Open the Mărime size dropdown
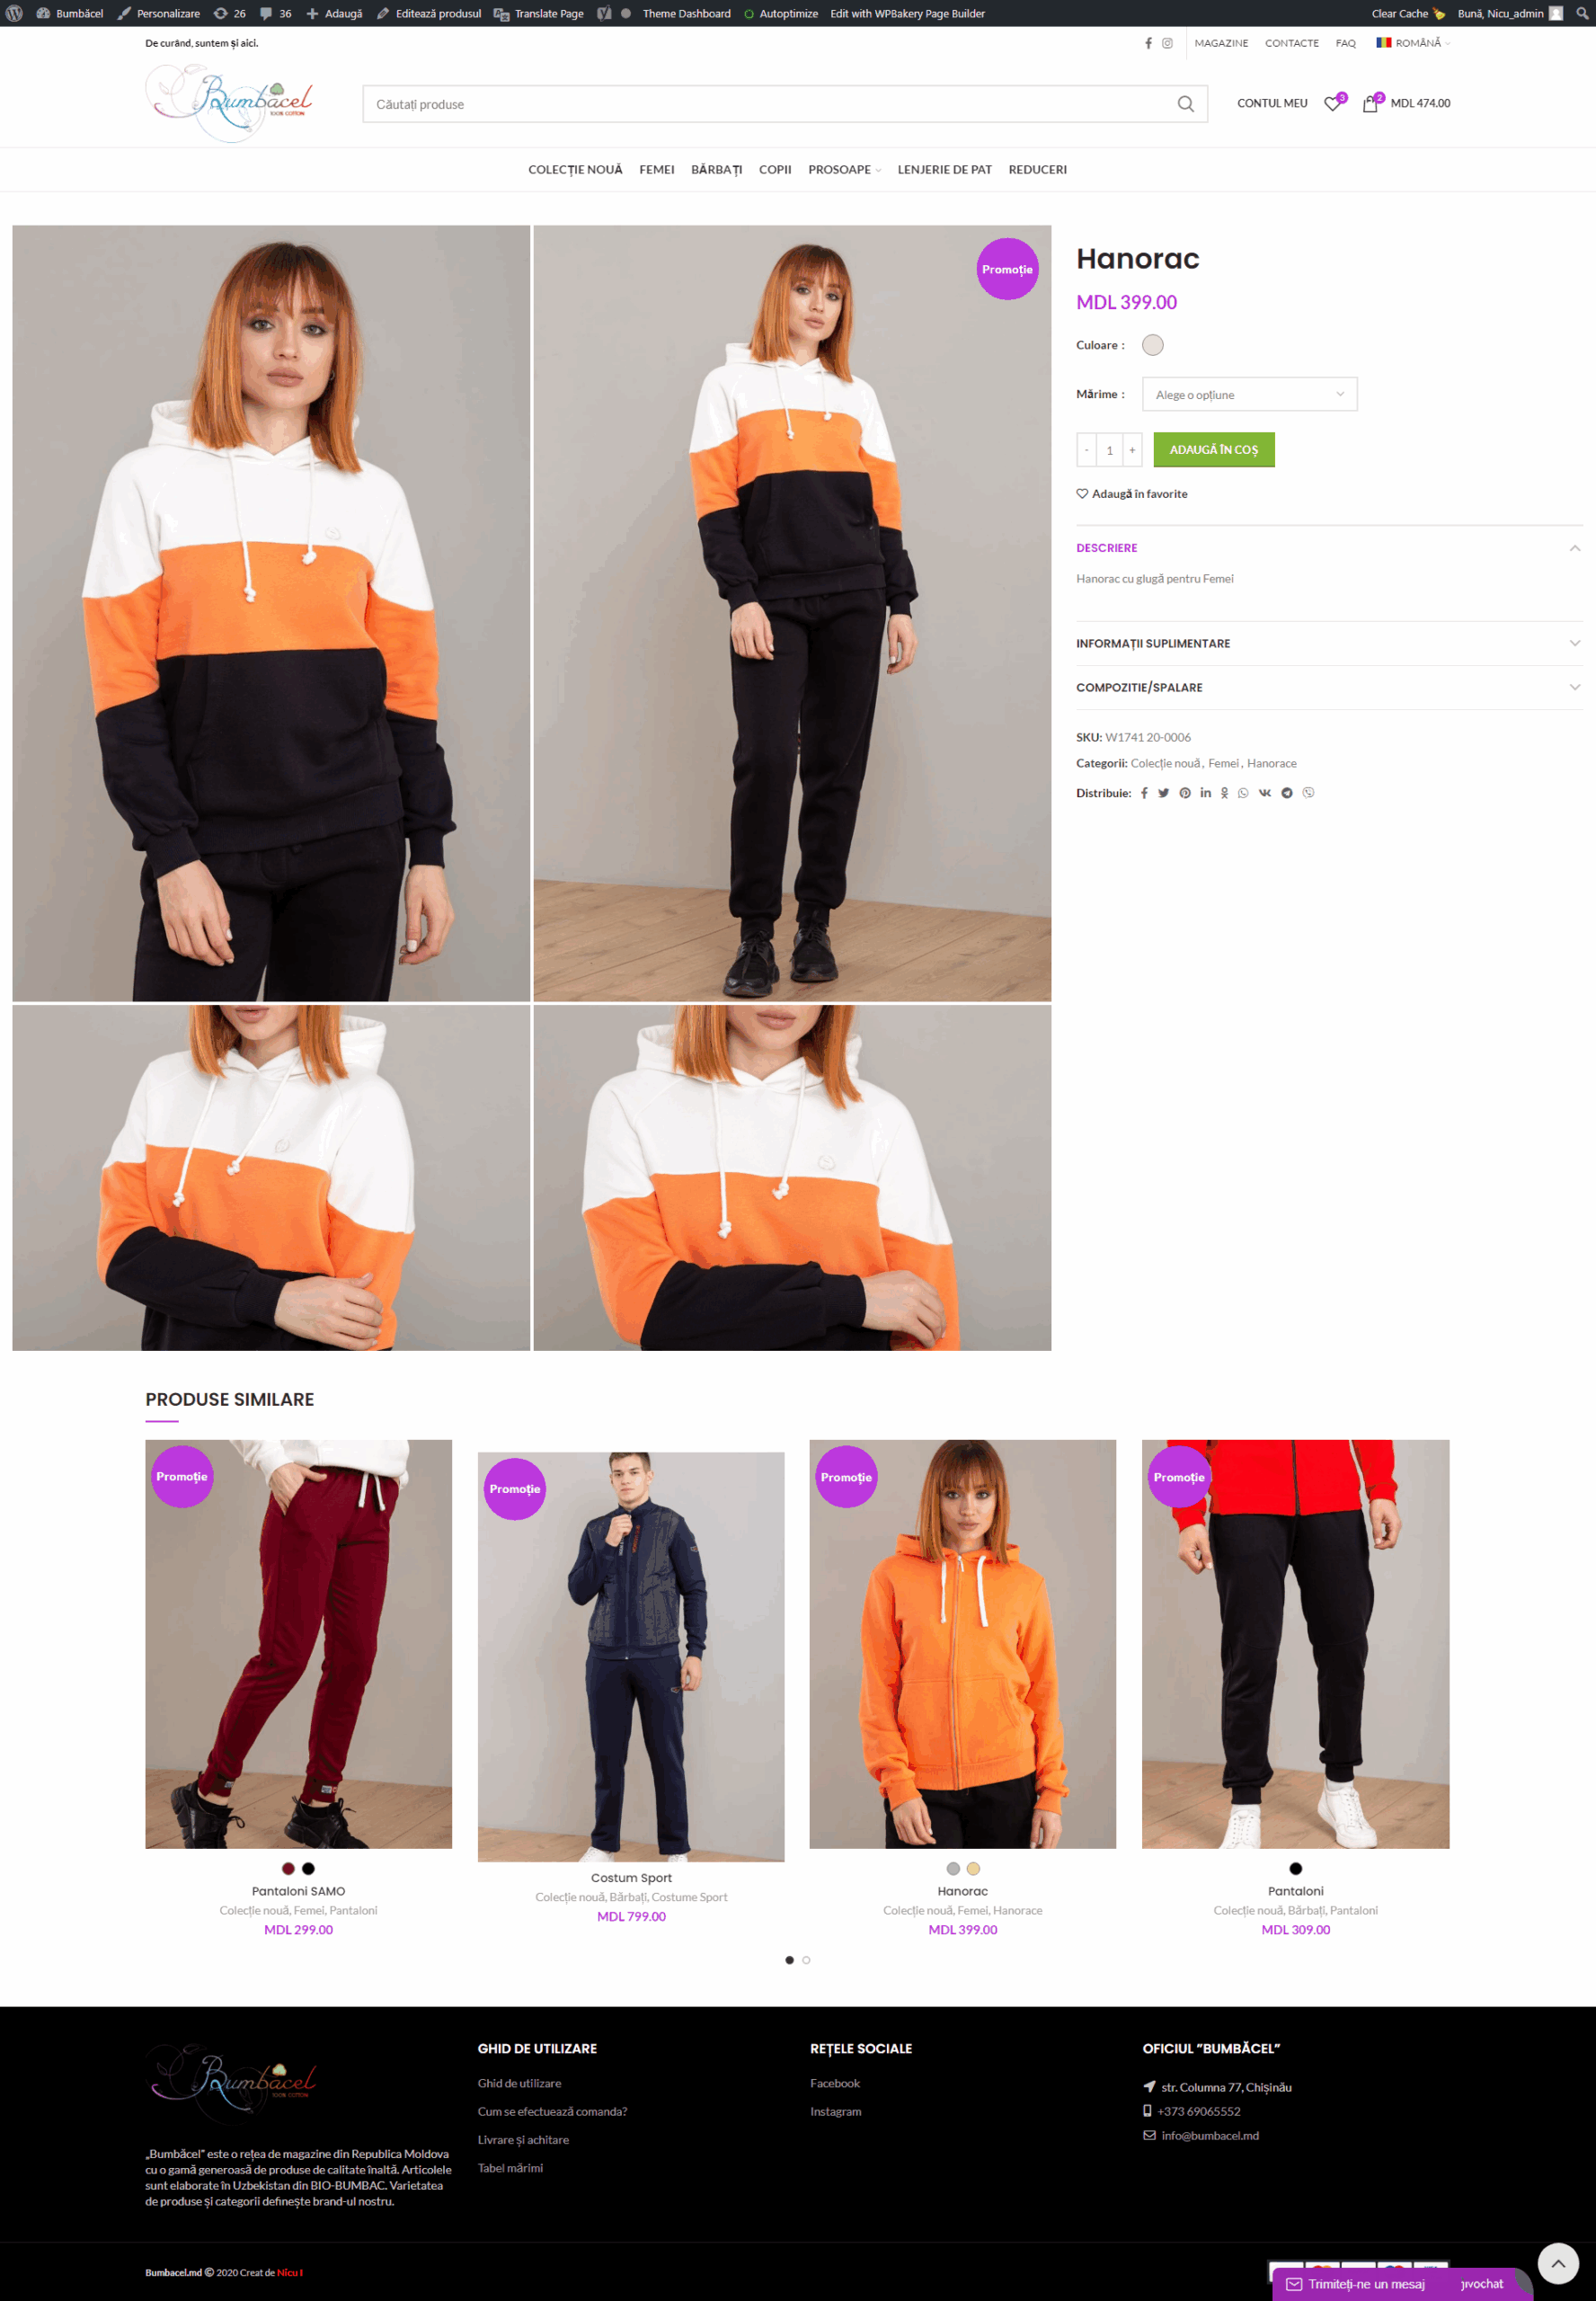Screen dimensions: 1596x2301 click(1249, 394)
